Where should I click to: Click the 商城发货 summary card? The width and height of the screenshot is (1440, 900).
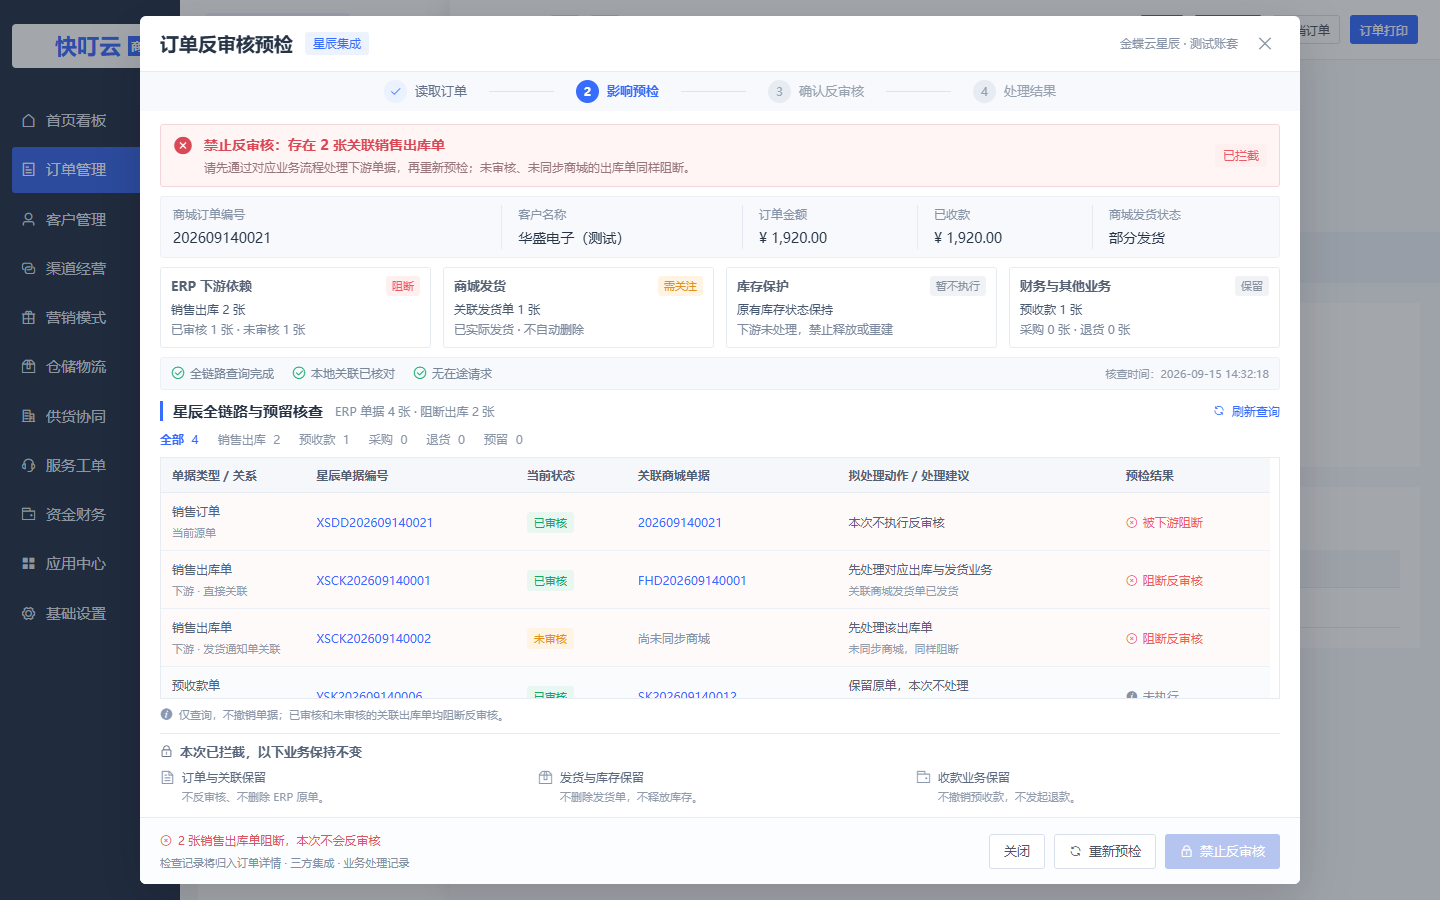point(578,307)
